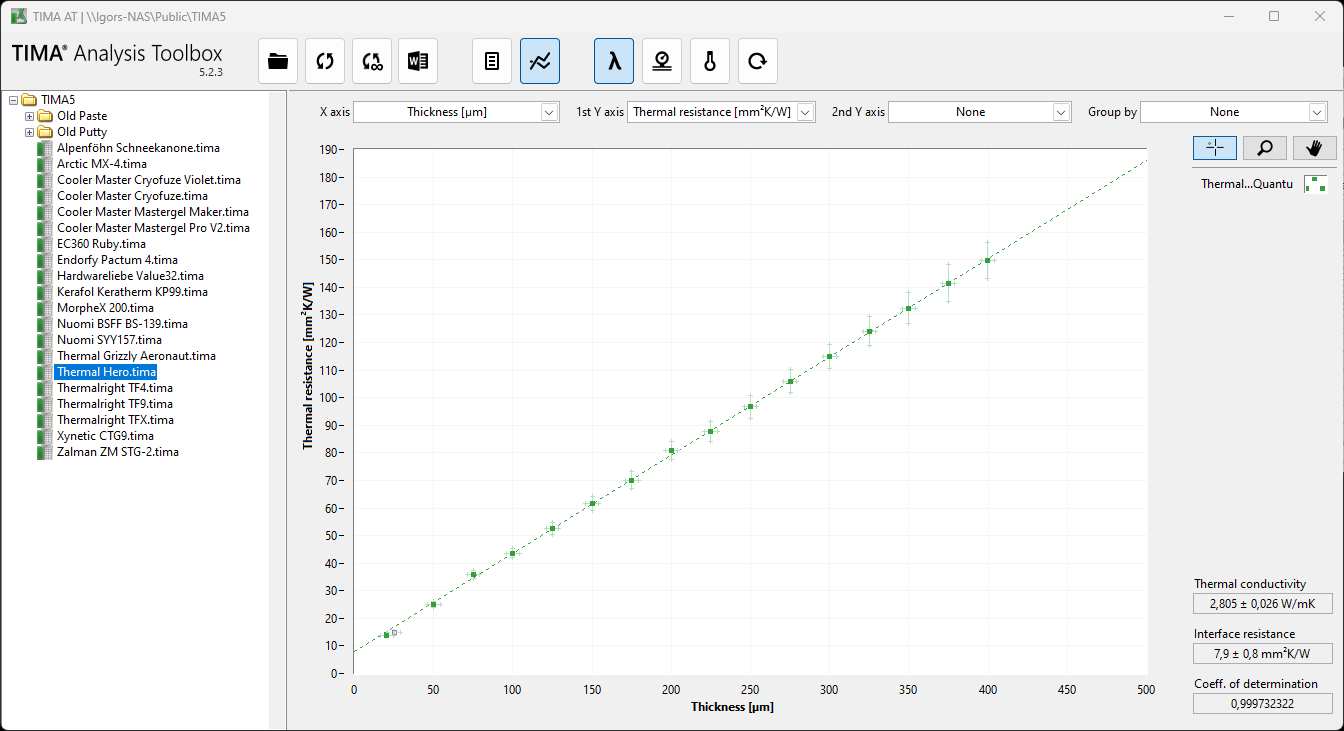Select Nuomi SYY157.tima file

(109, 340)
